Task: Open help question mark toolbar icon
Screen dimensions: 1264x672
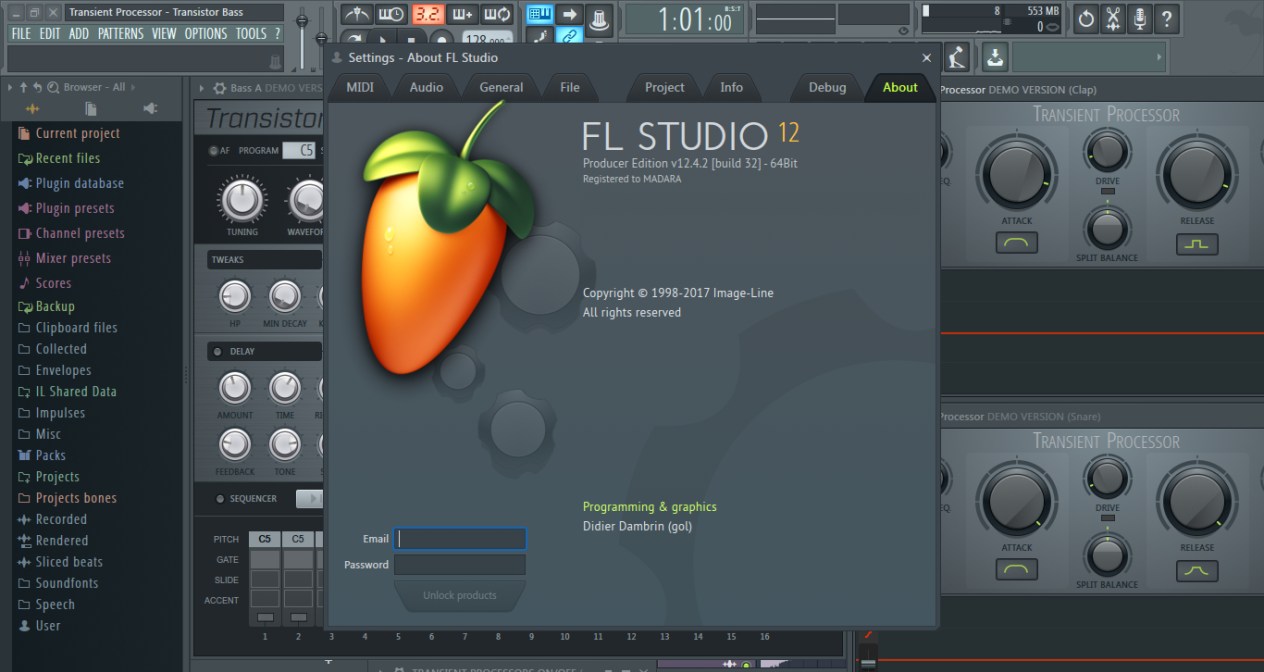Action: 1167,17
